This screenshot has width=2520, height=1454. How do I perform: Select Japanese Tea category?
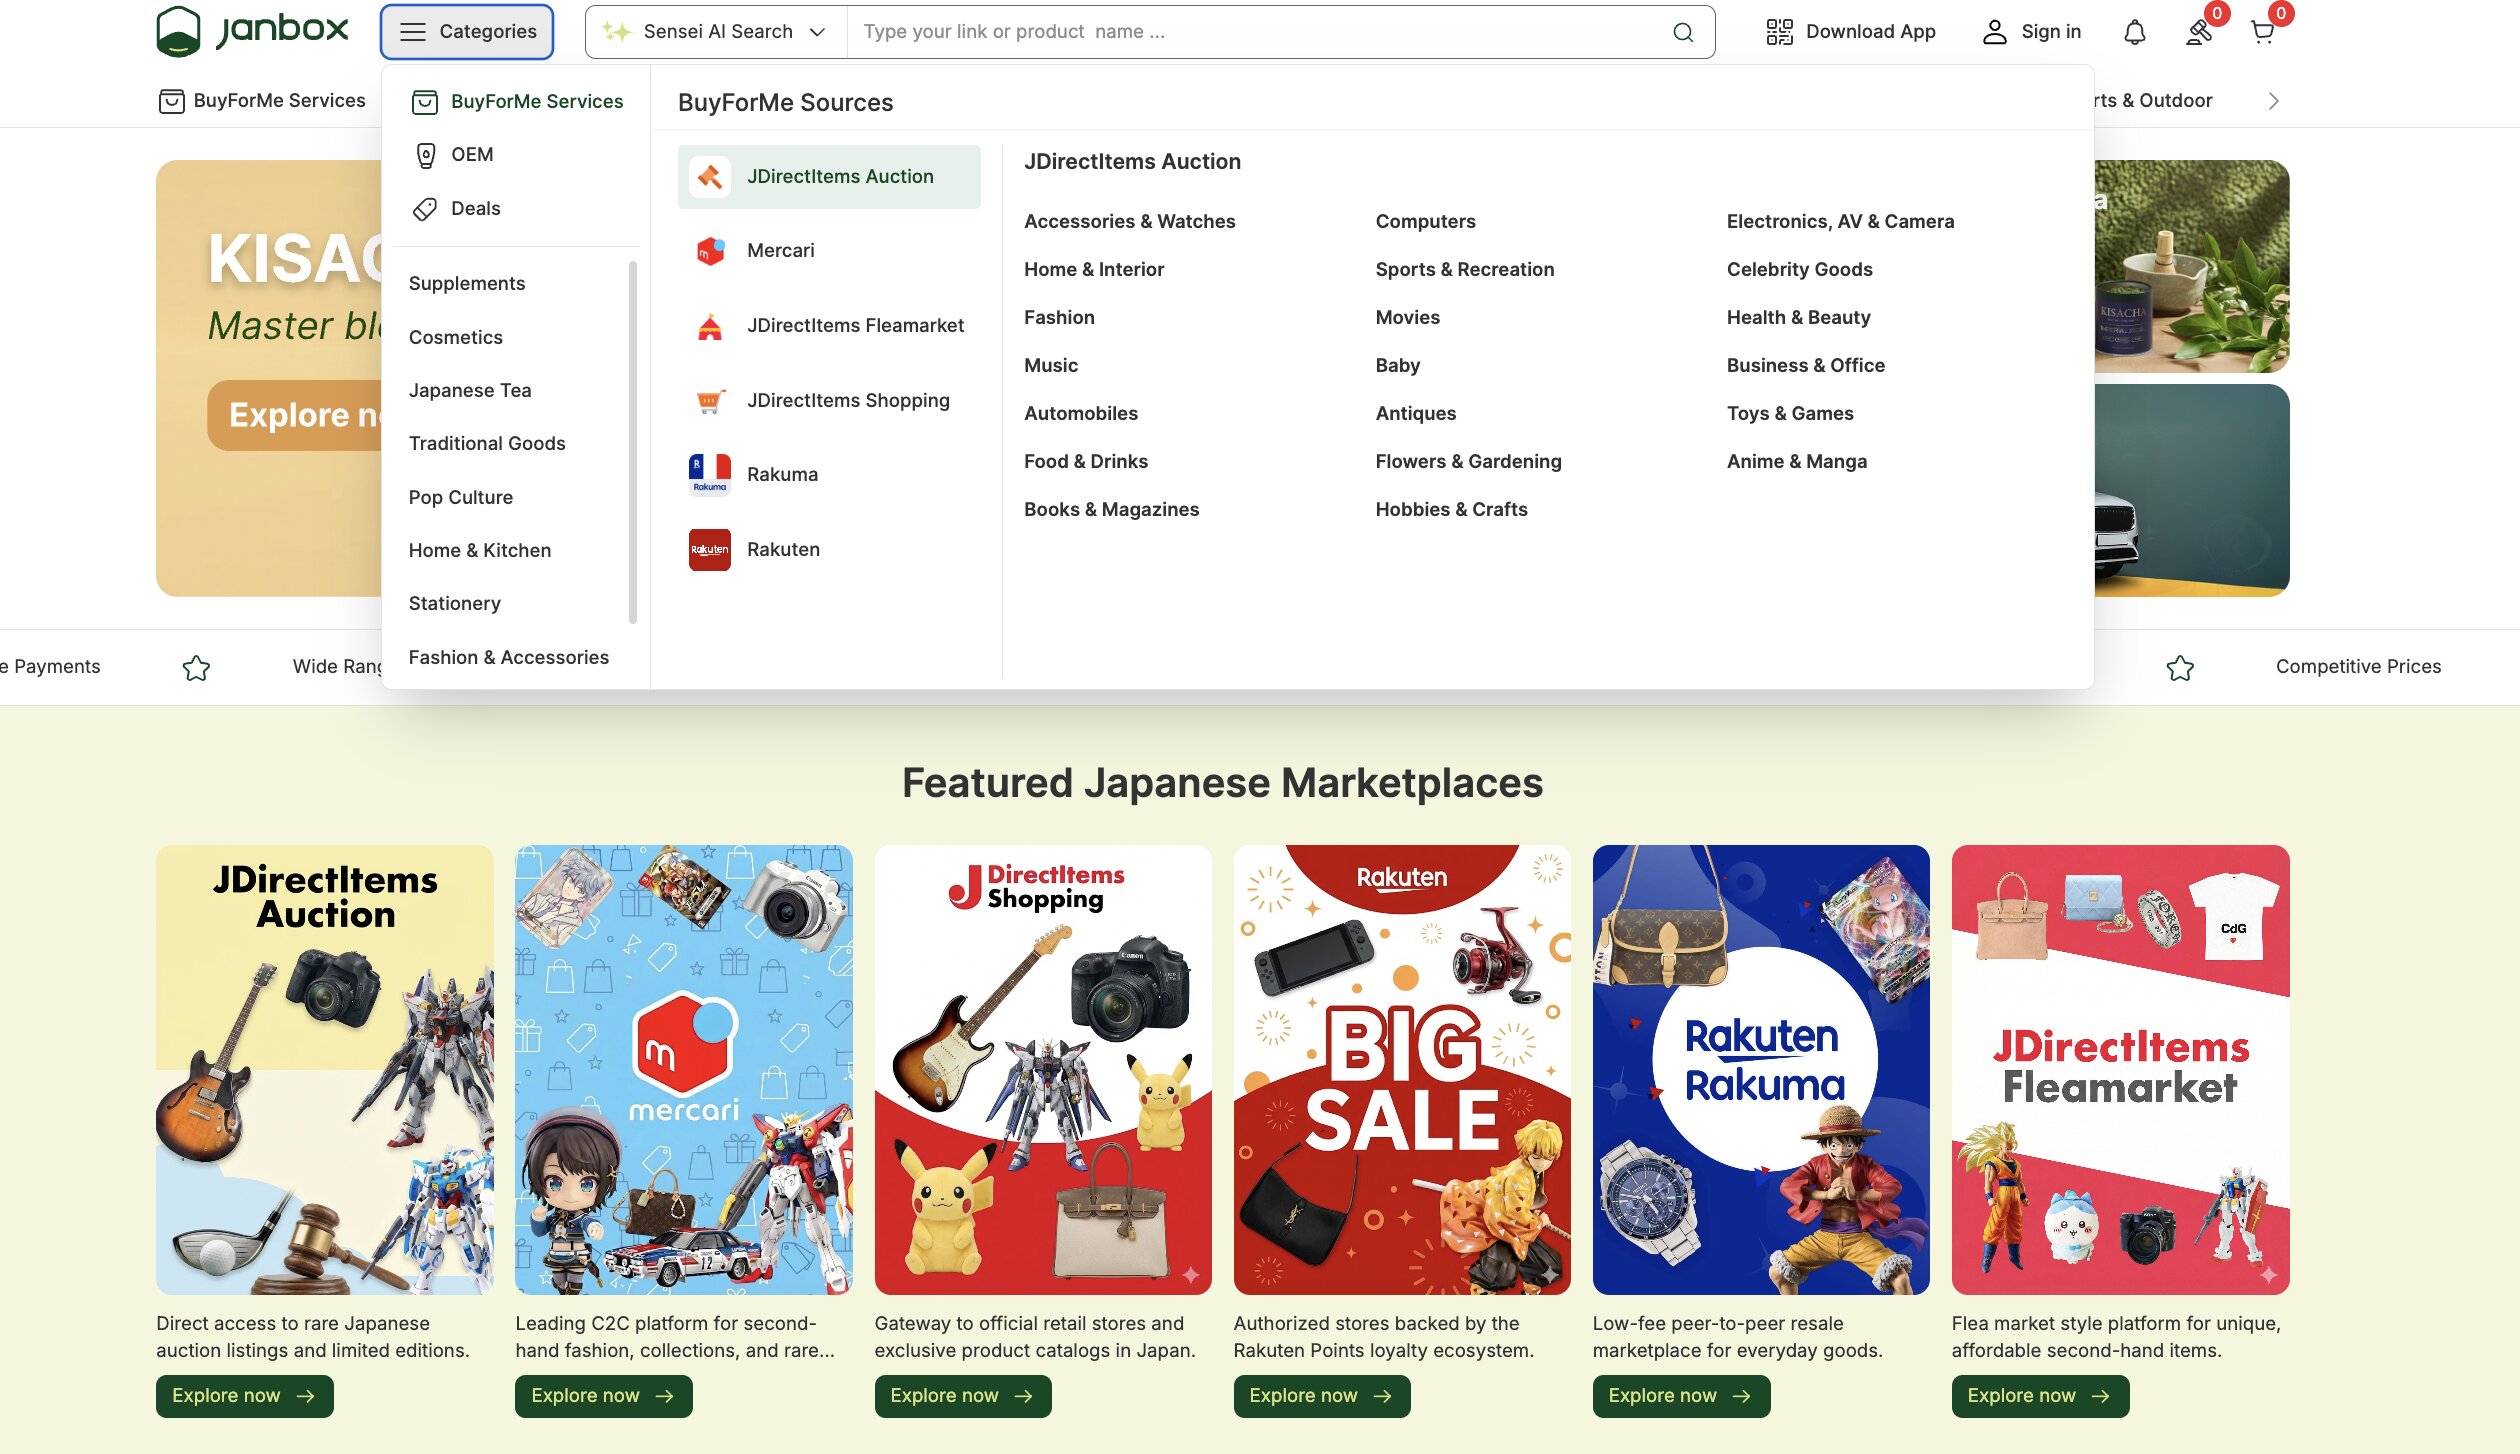coord(470,391)
